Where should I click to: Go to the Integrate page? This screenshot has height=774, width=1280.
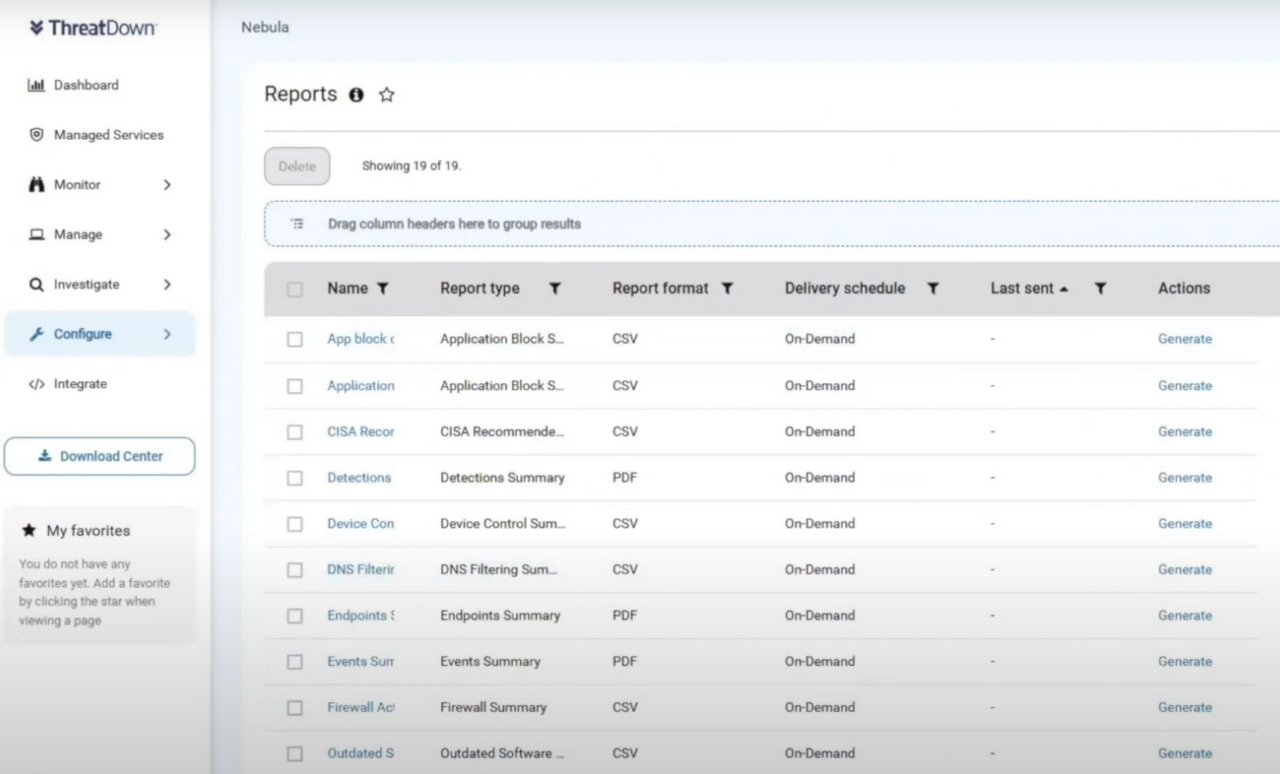[x=78, y=383]
